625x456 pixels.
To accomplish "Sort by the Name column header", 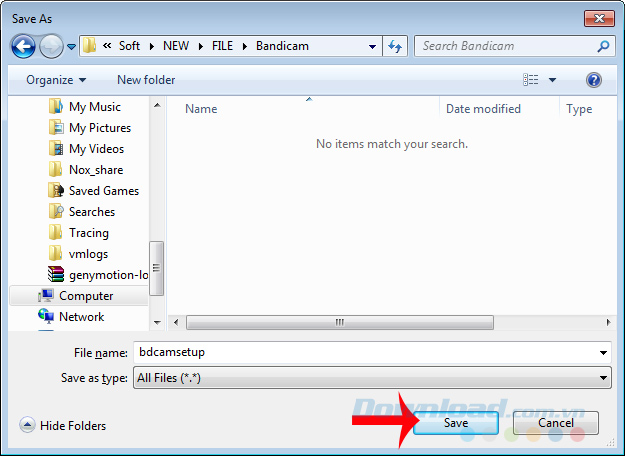I will (201, 109).
